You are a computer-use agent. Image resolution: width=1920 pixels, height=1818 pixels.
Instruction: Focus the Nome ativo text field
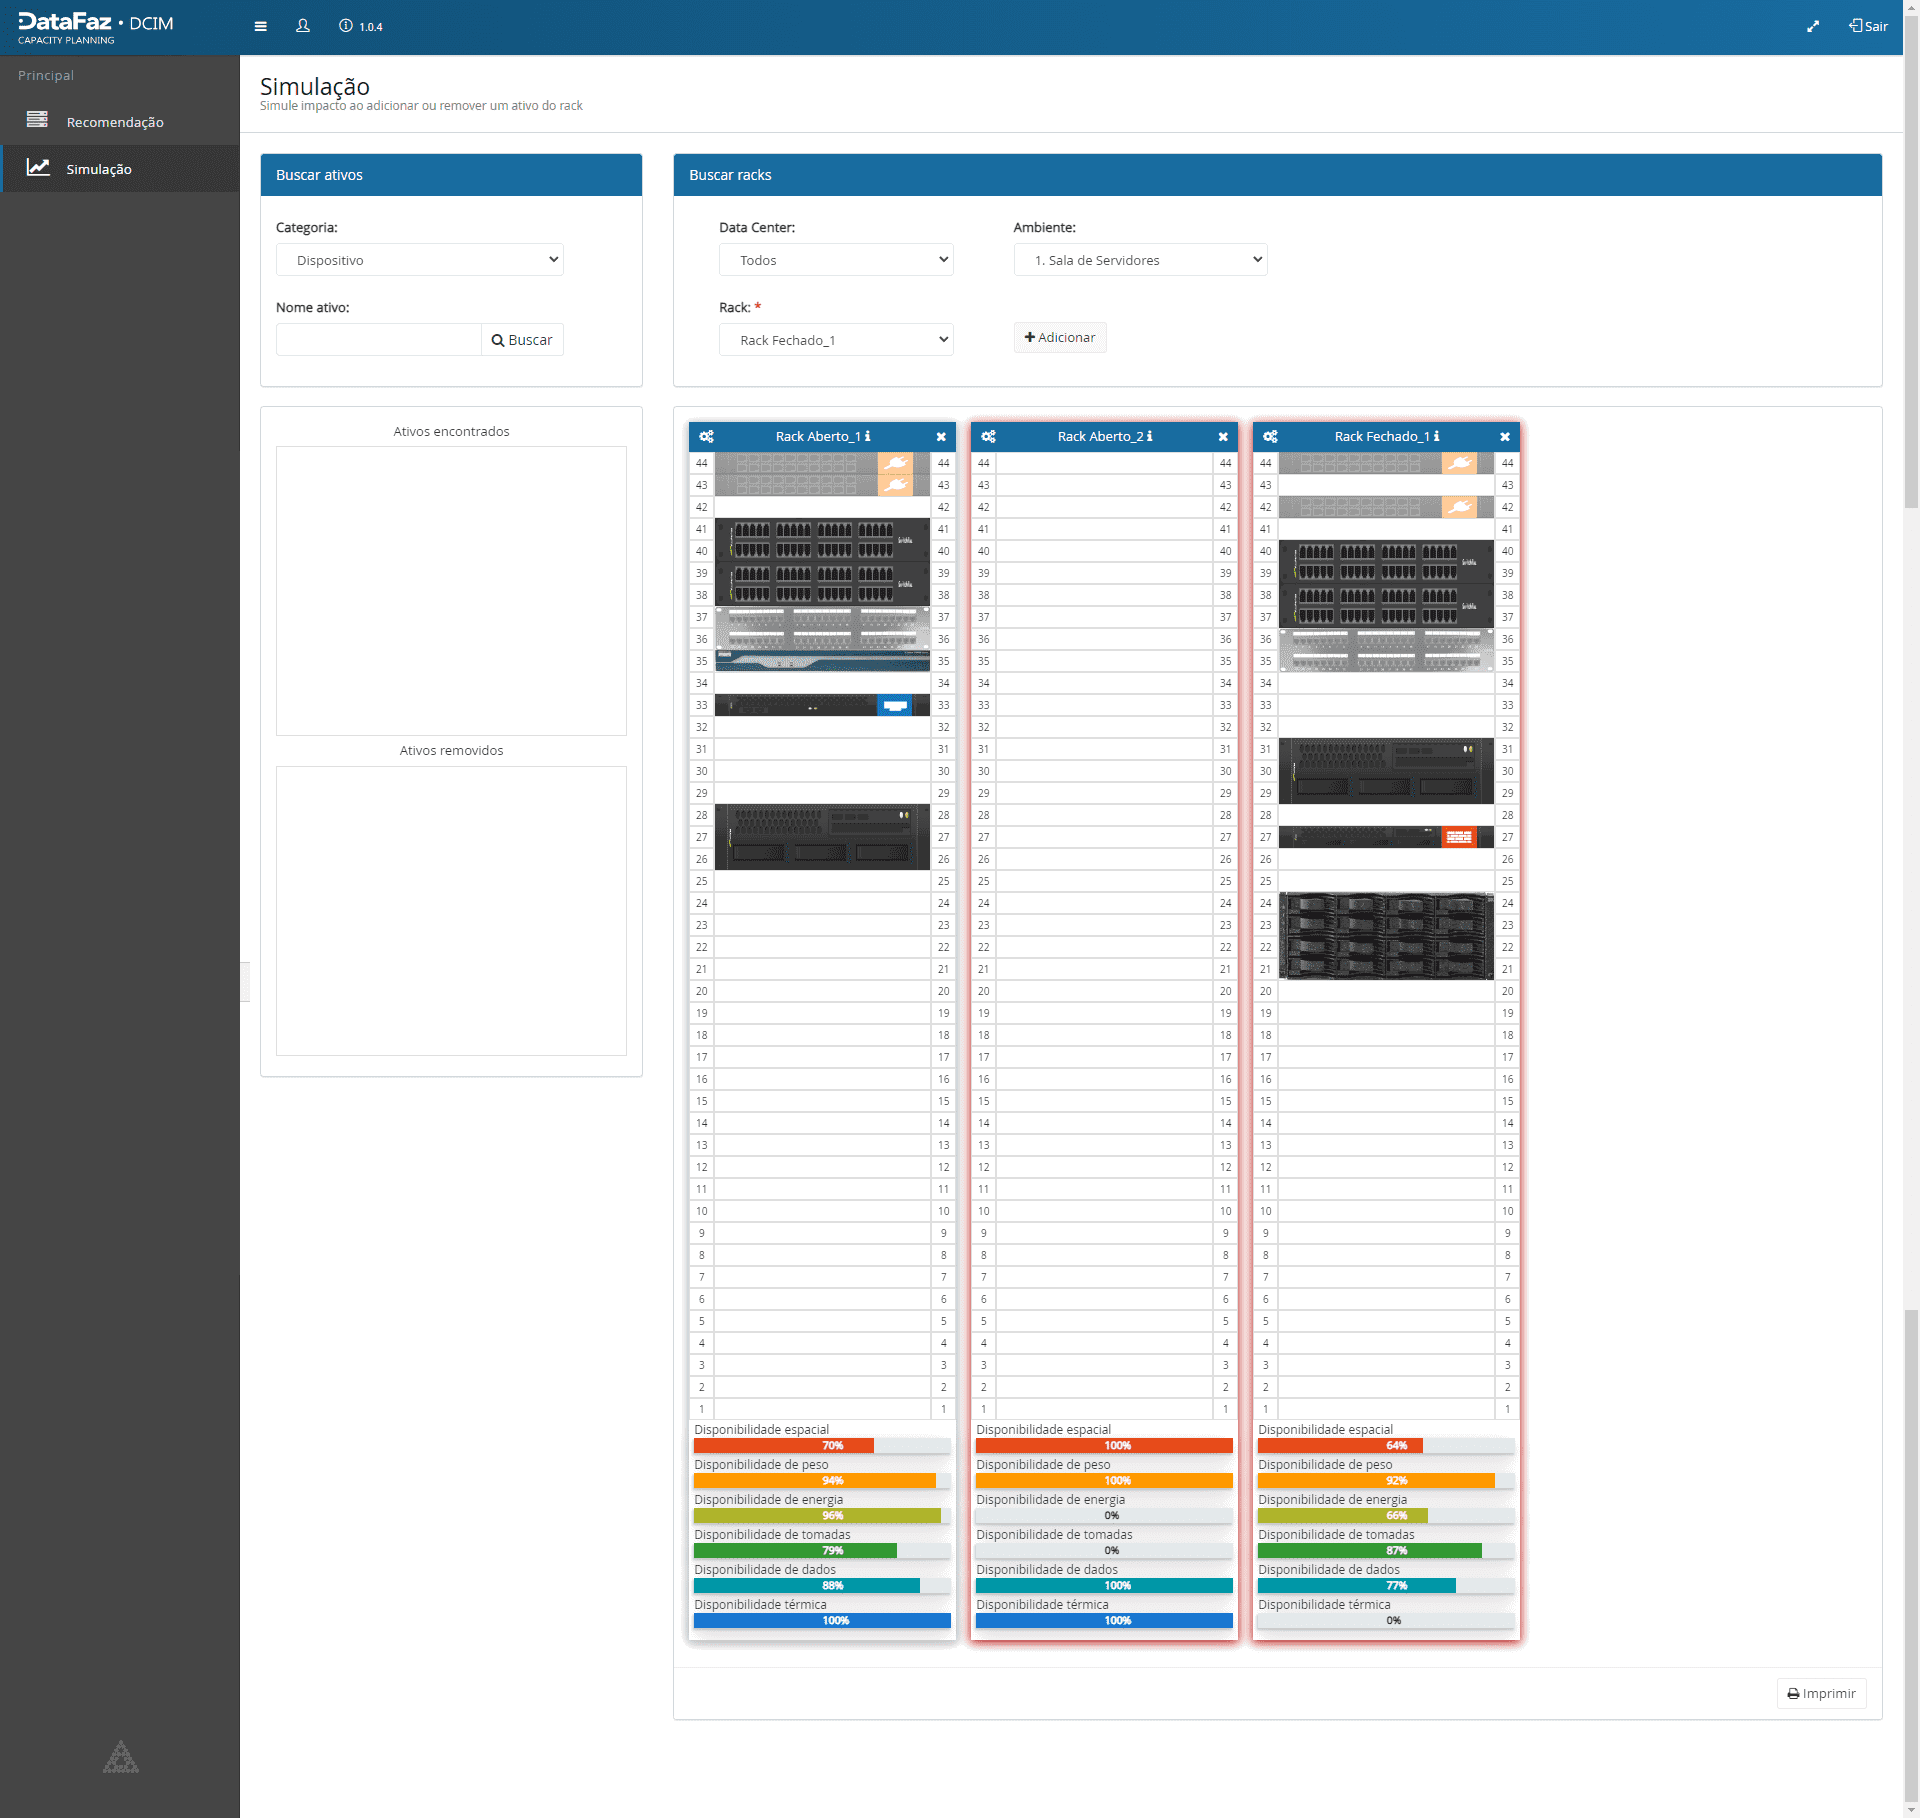pyautogui.click(x=378, y=340)
